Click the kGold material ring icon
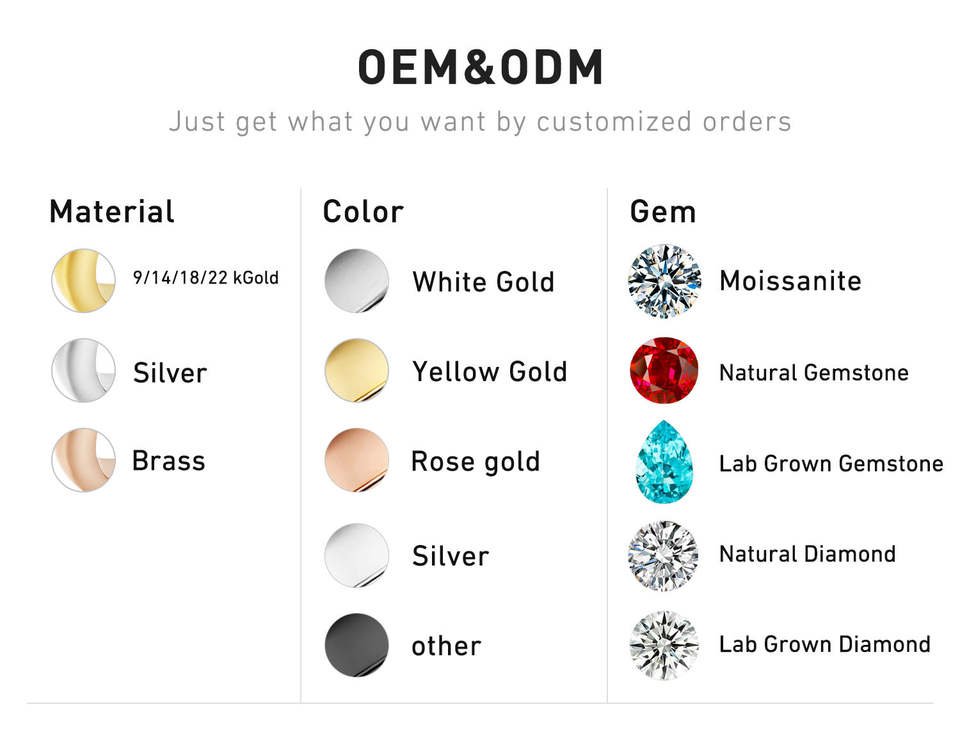Image resolution: width=960 pixels, height=748 pixels. pos(84,280)
